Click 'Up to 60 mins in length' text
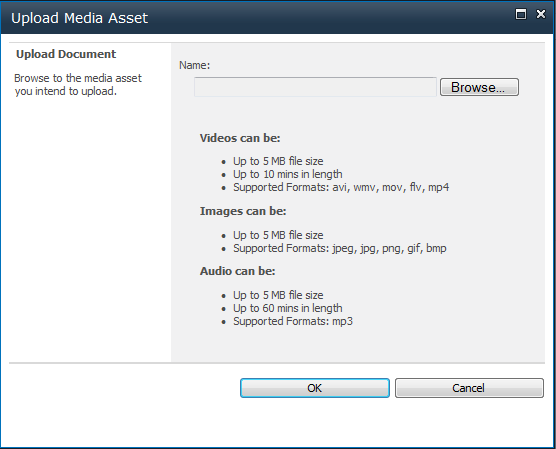 click(x=288, y=308)
